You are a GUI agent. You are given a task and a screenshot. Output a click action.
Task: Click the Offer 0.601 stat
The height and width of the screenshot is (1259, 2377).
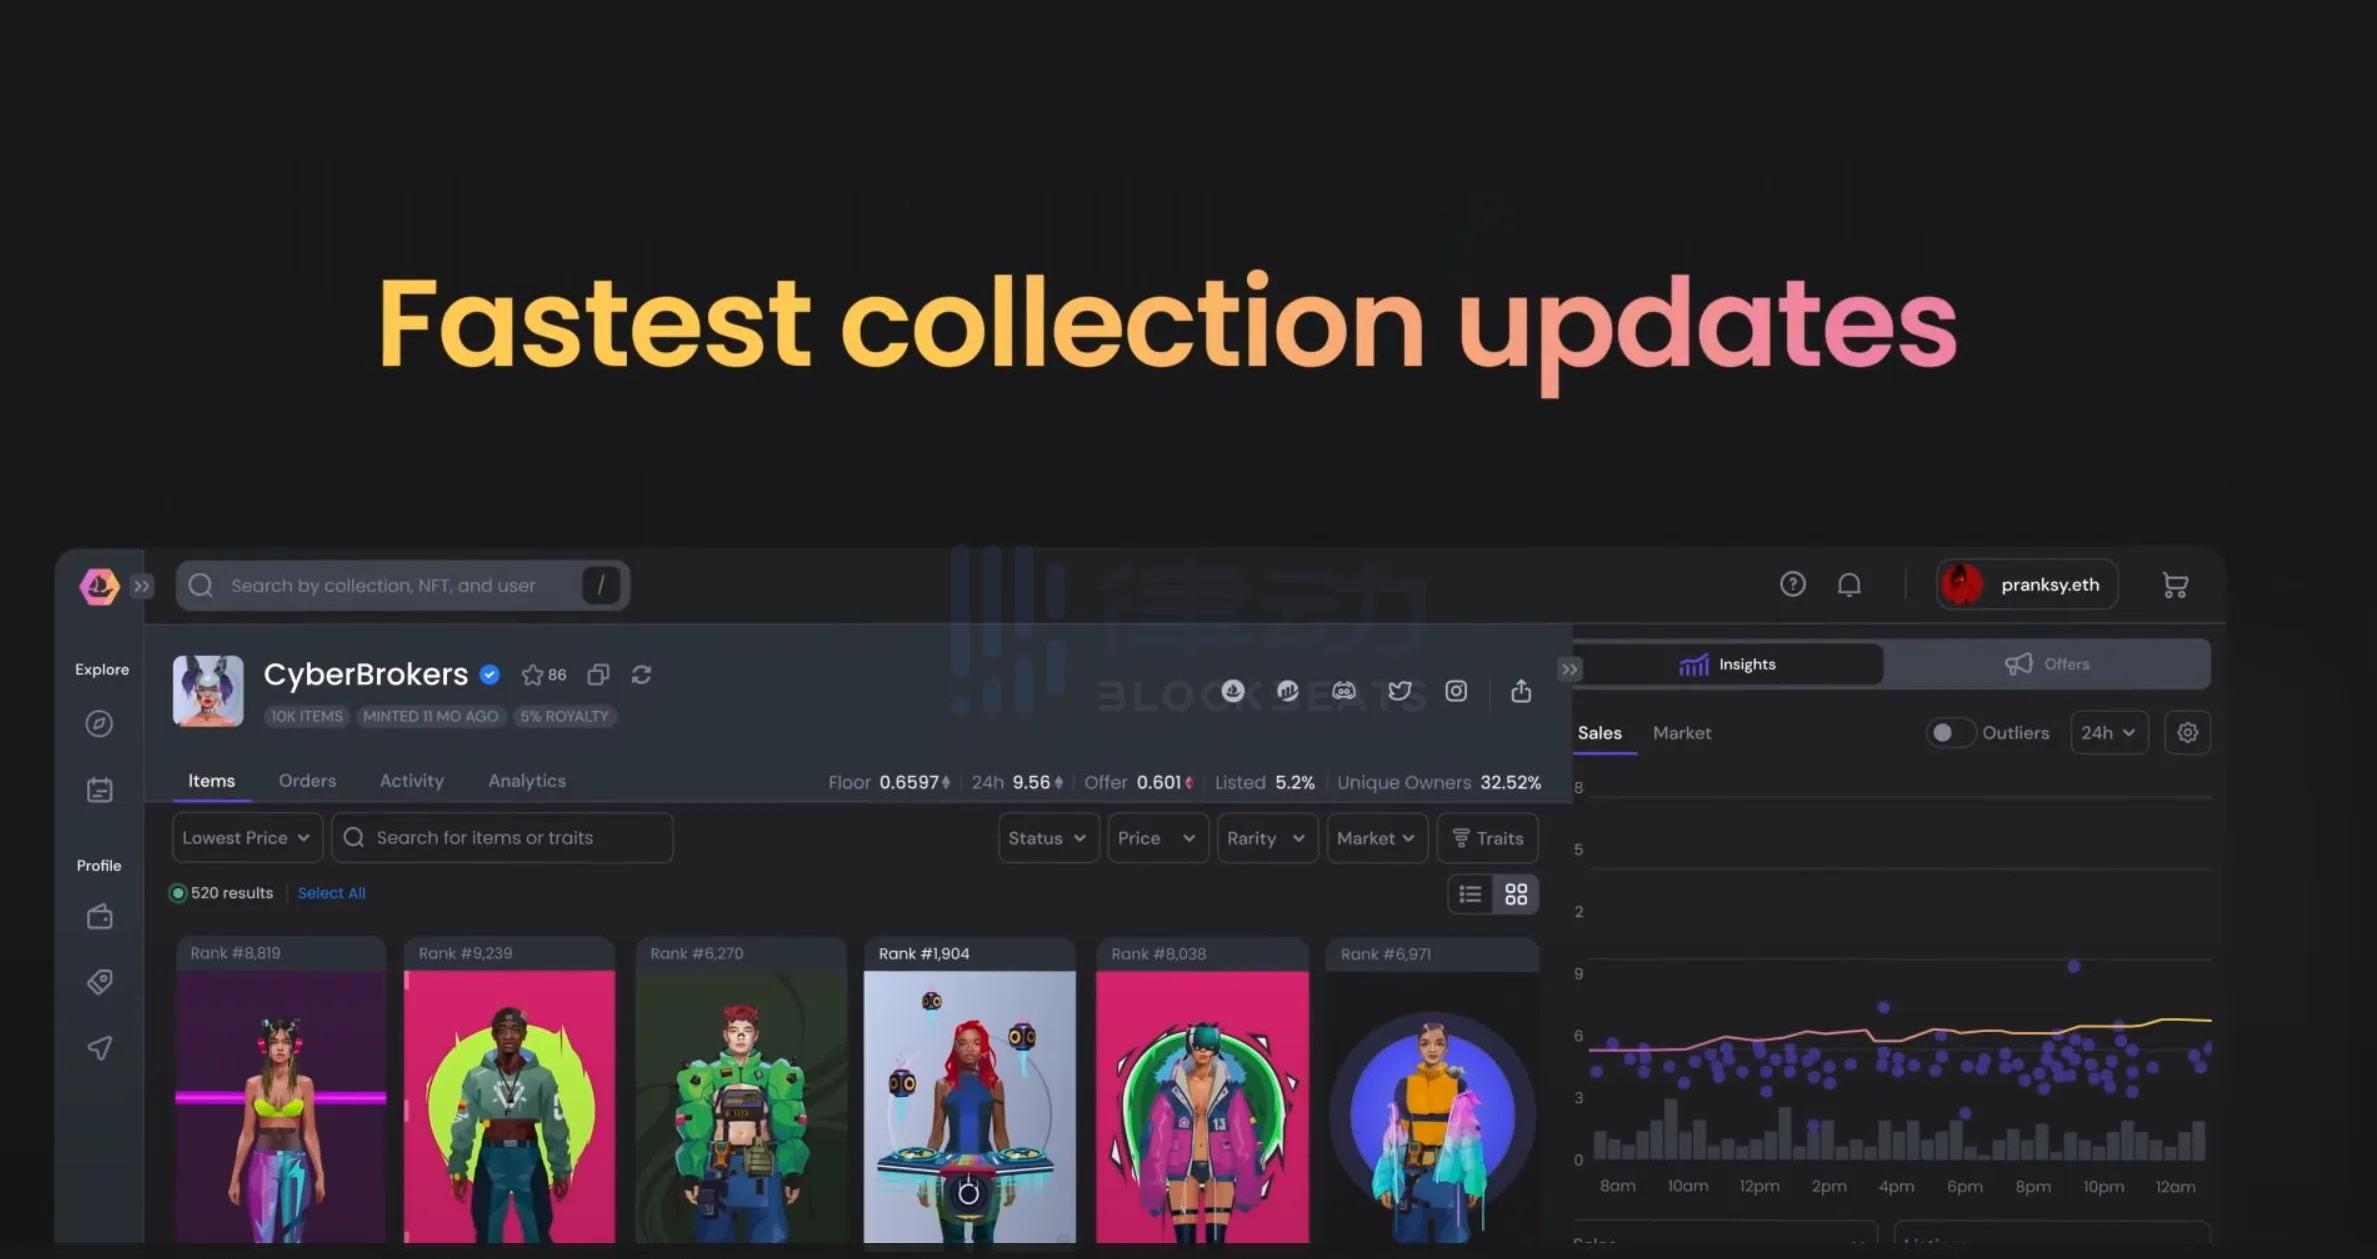[1139, 783]
